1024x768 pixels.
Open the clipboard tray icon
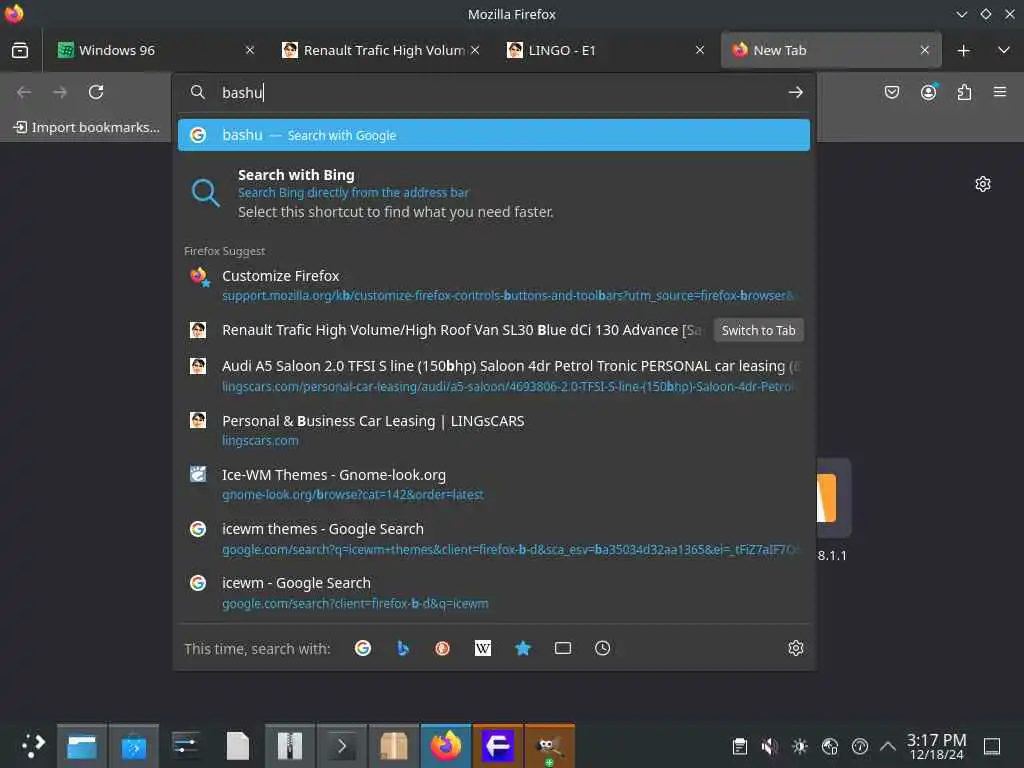(739, 746)
